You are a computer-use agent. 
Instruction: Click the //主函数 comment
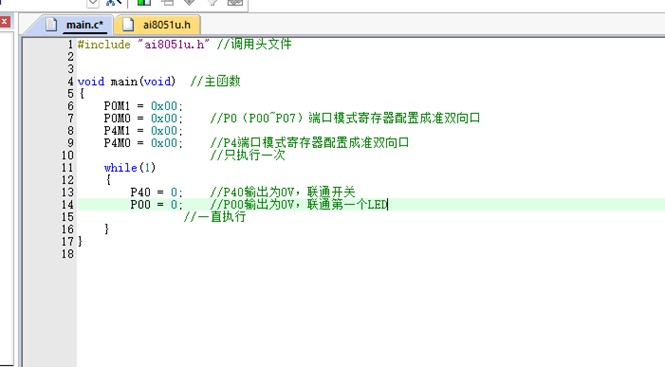pyautogui.click(x=215, y=81)
